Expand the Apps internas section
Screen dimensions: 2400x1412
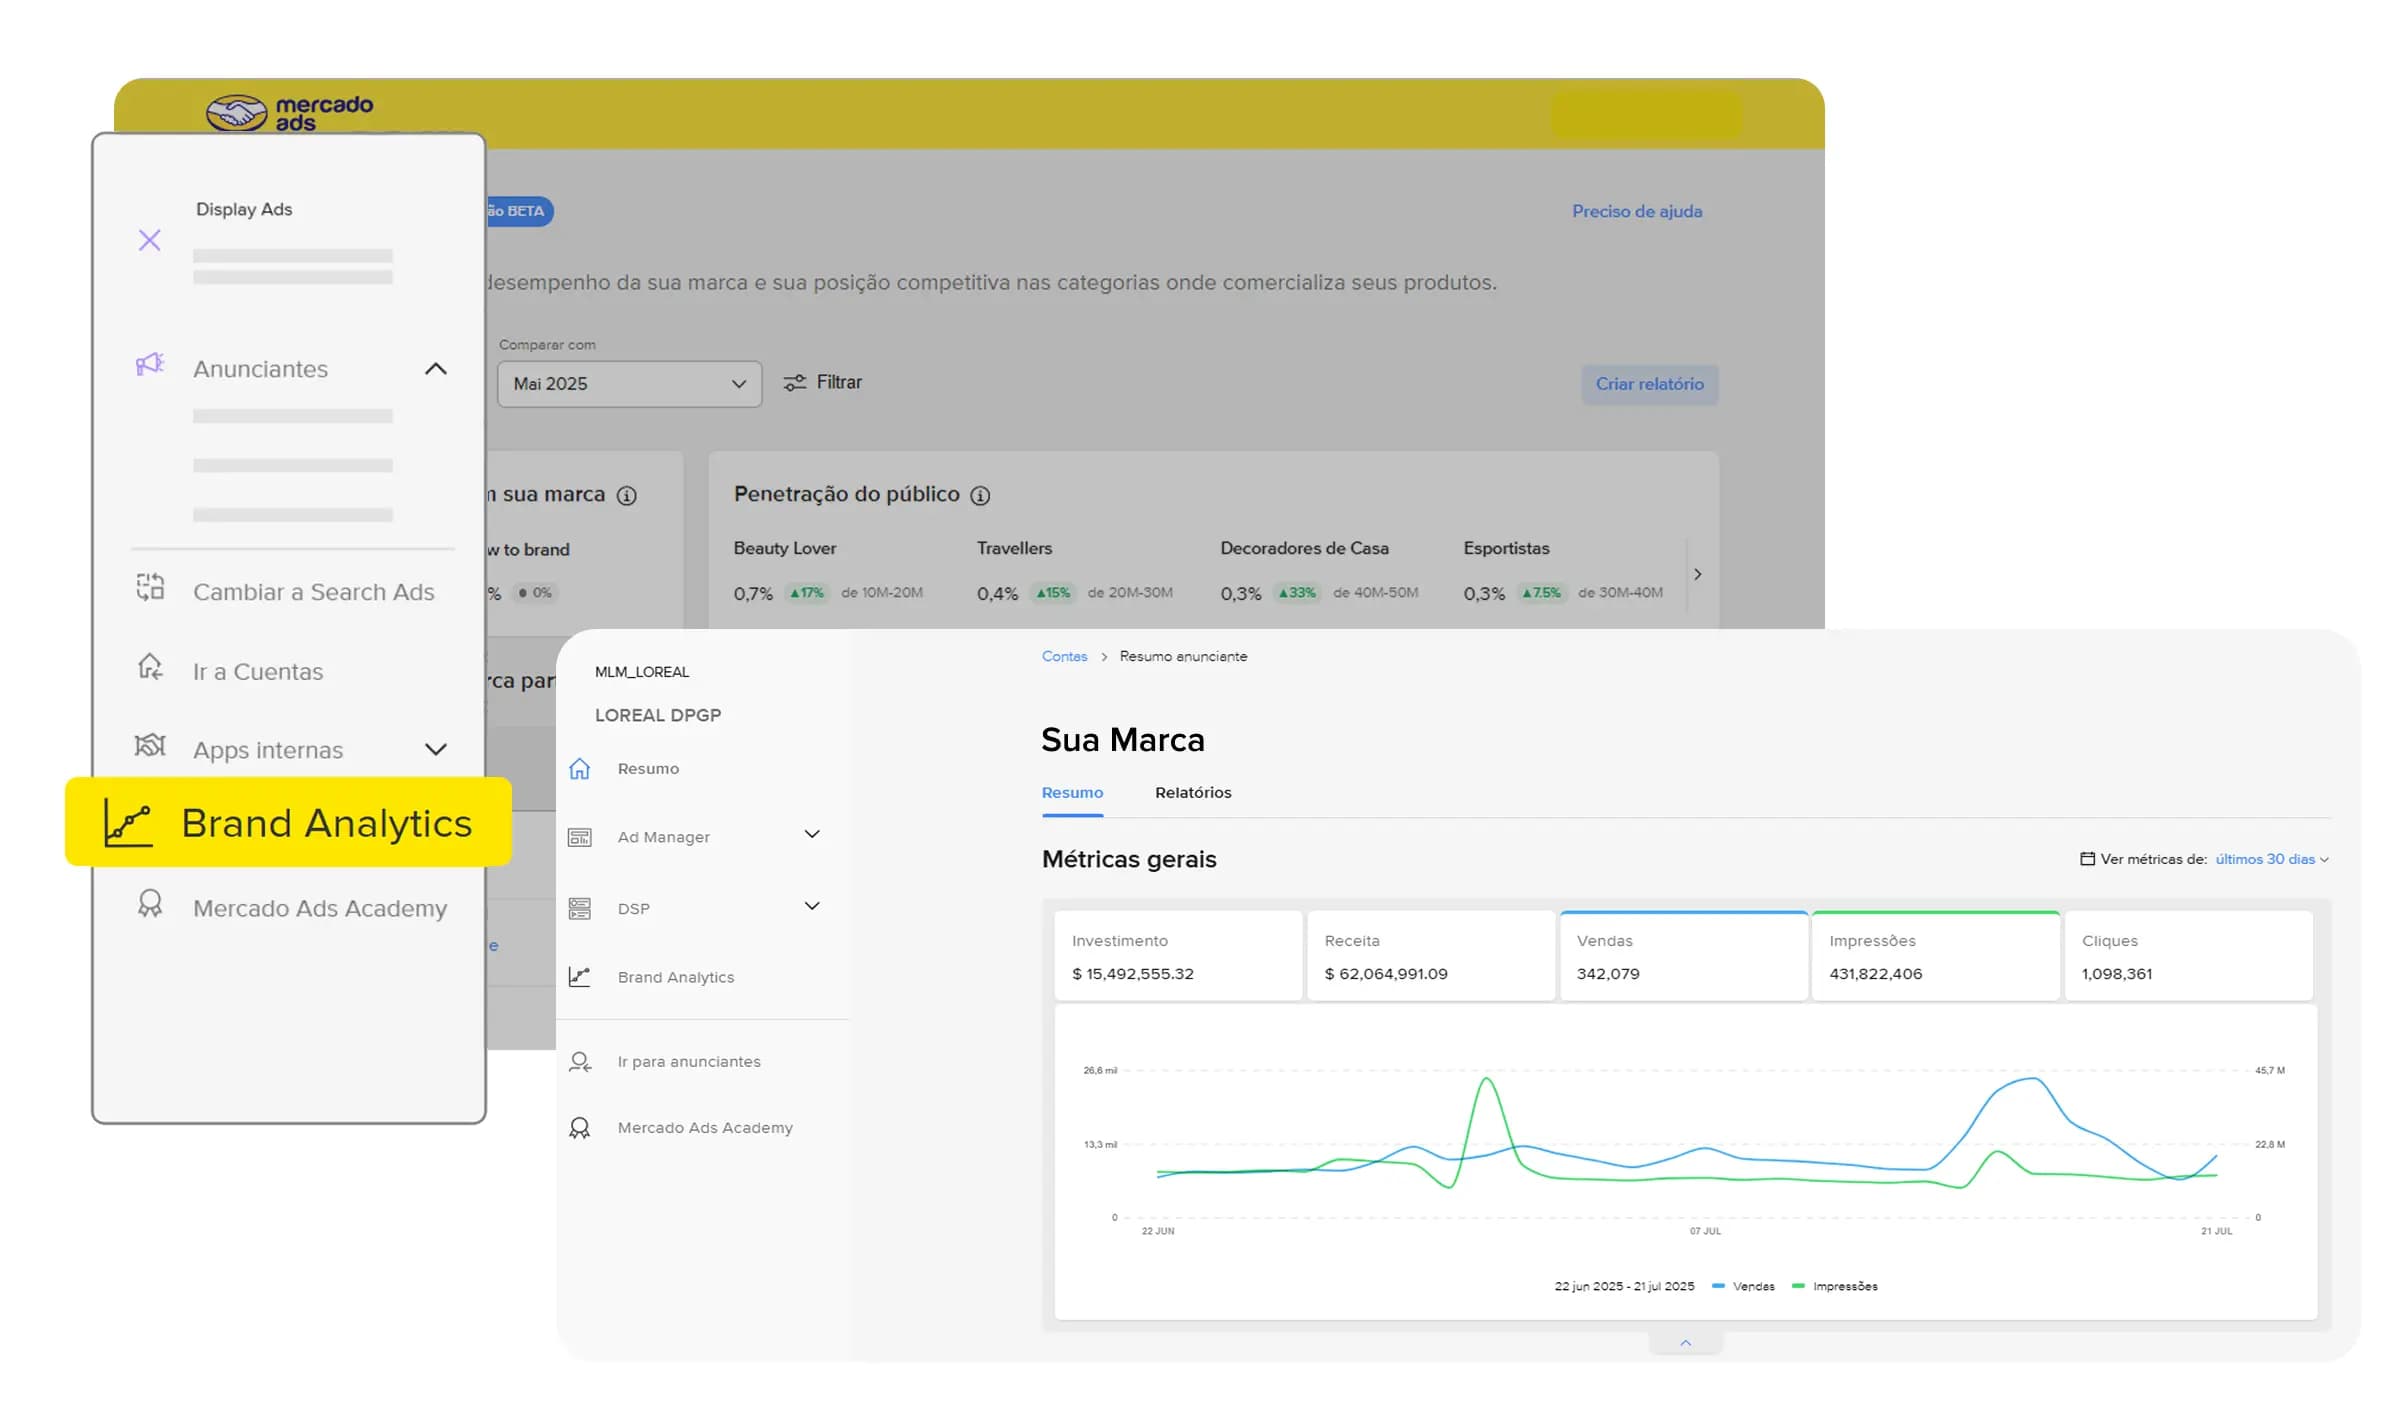[x=436, y=749]
